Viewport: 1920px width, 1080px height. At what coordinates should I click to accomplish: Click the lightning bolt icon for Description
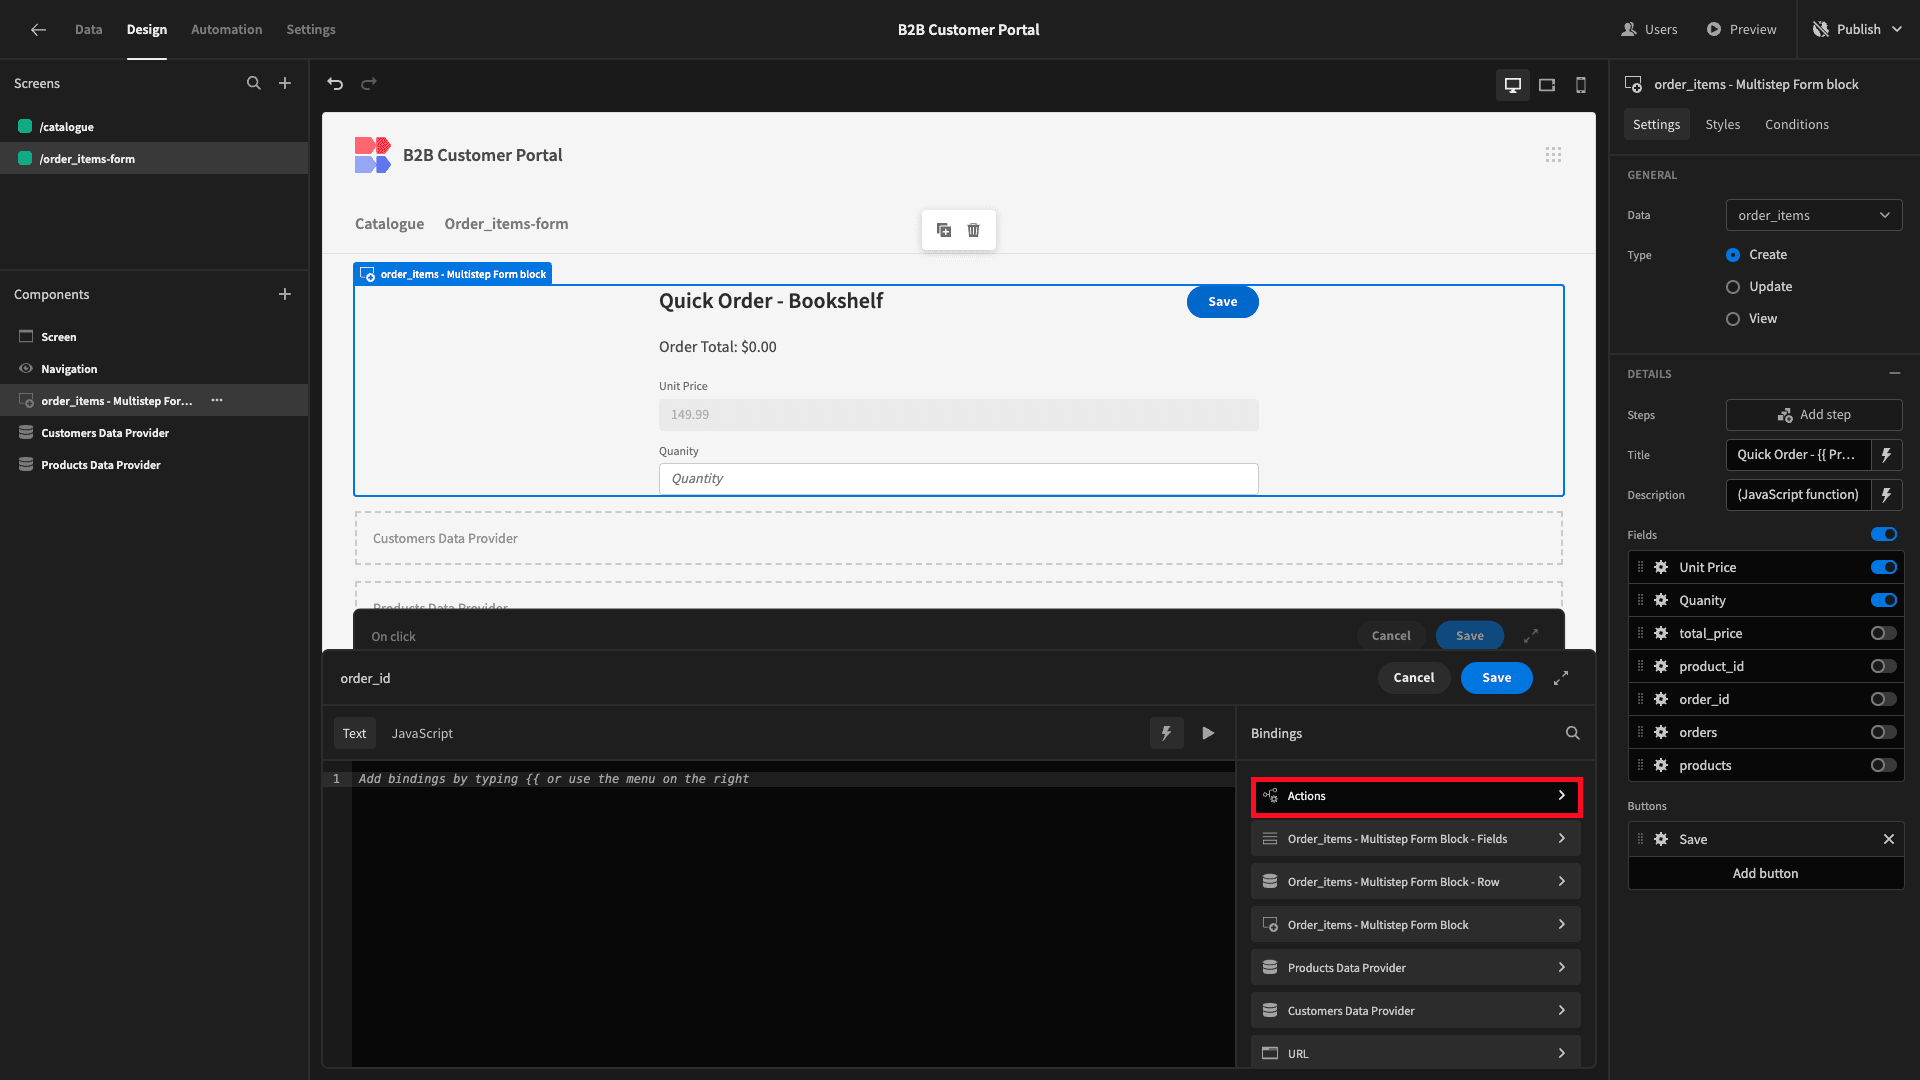coord(1887,495)
